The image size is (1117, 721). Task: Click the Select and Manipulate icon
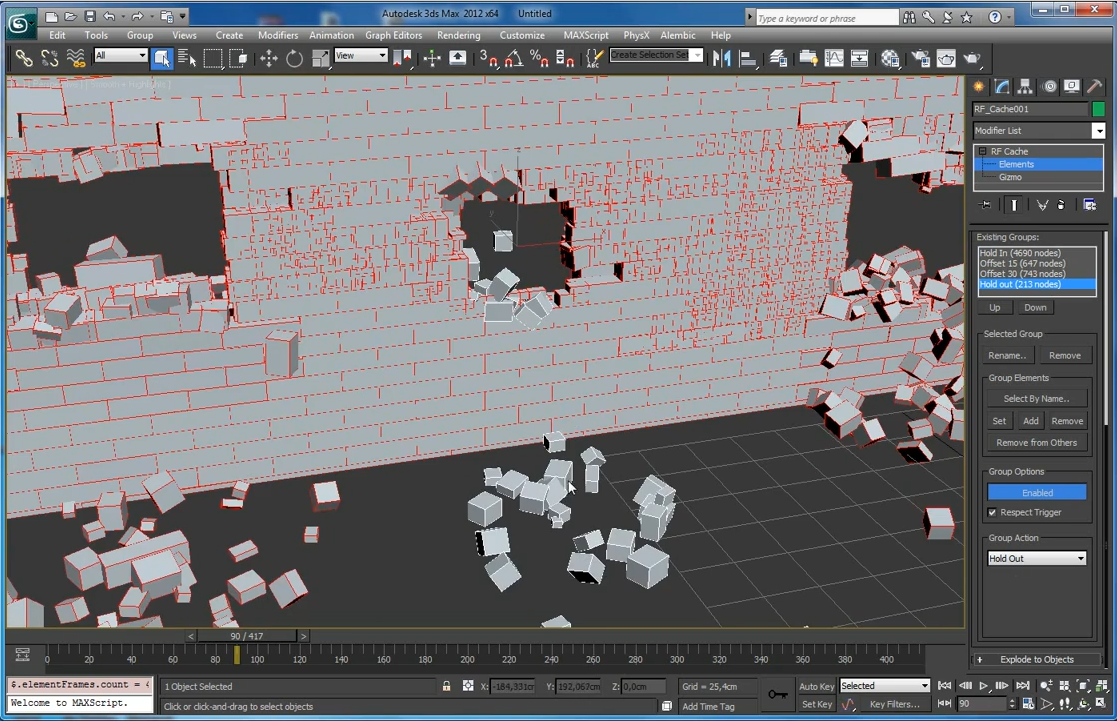click(432, 58)
